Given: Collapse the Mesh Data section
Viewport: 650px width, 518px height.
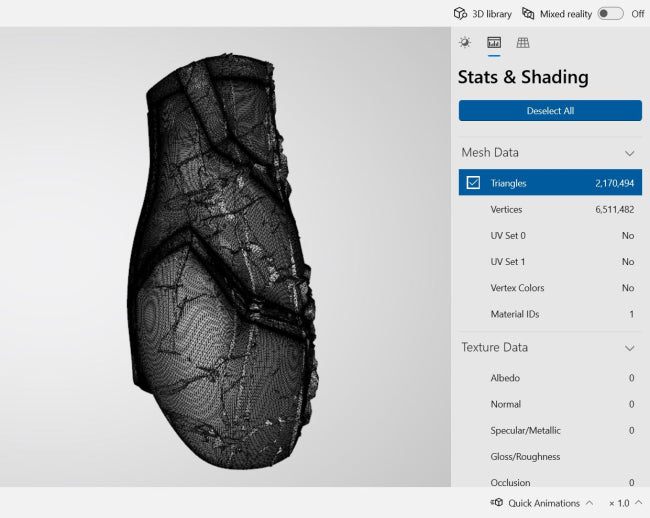Looking at the screenshot, I should 630,153.
